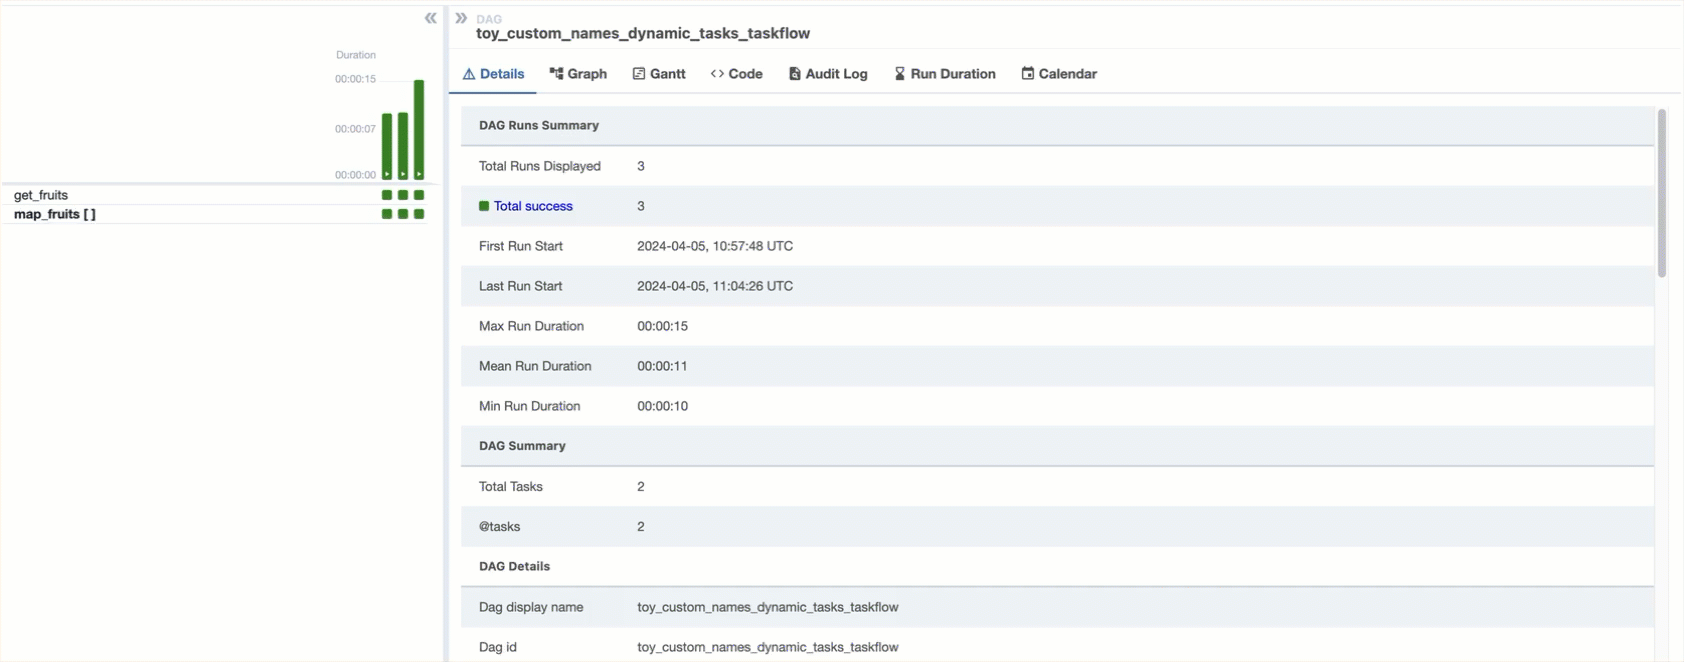Select the get_fruits task row
1684x662 pixels.
41,195
